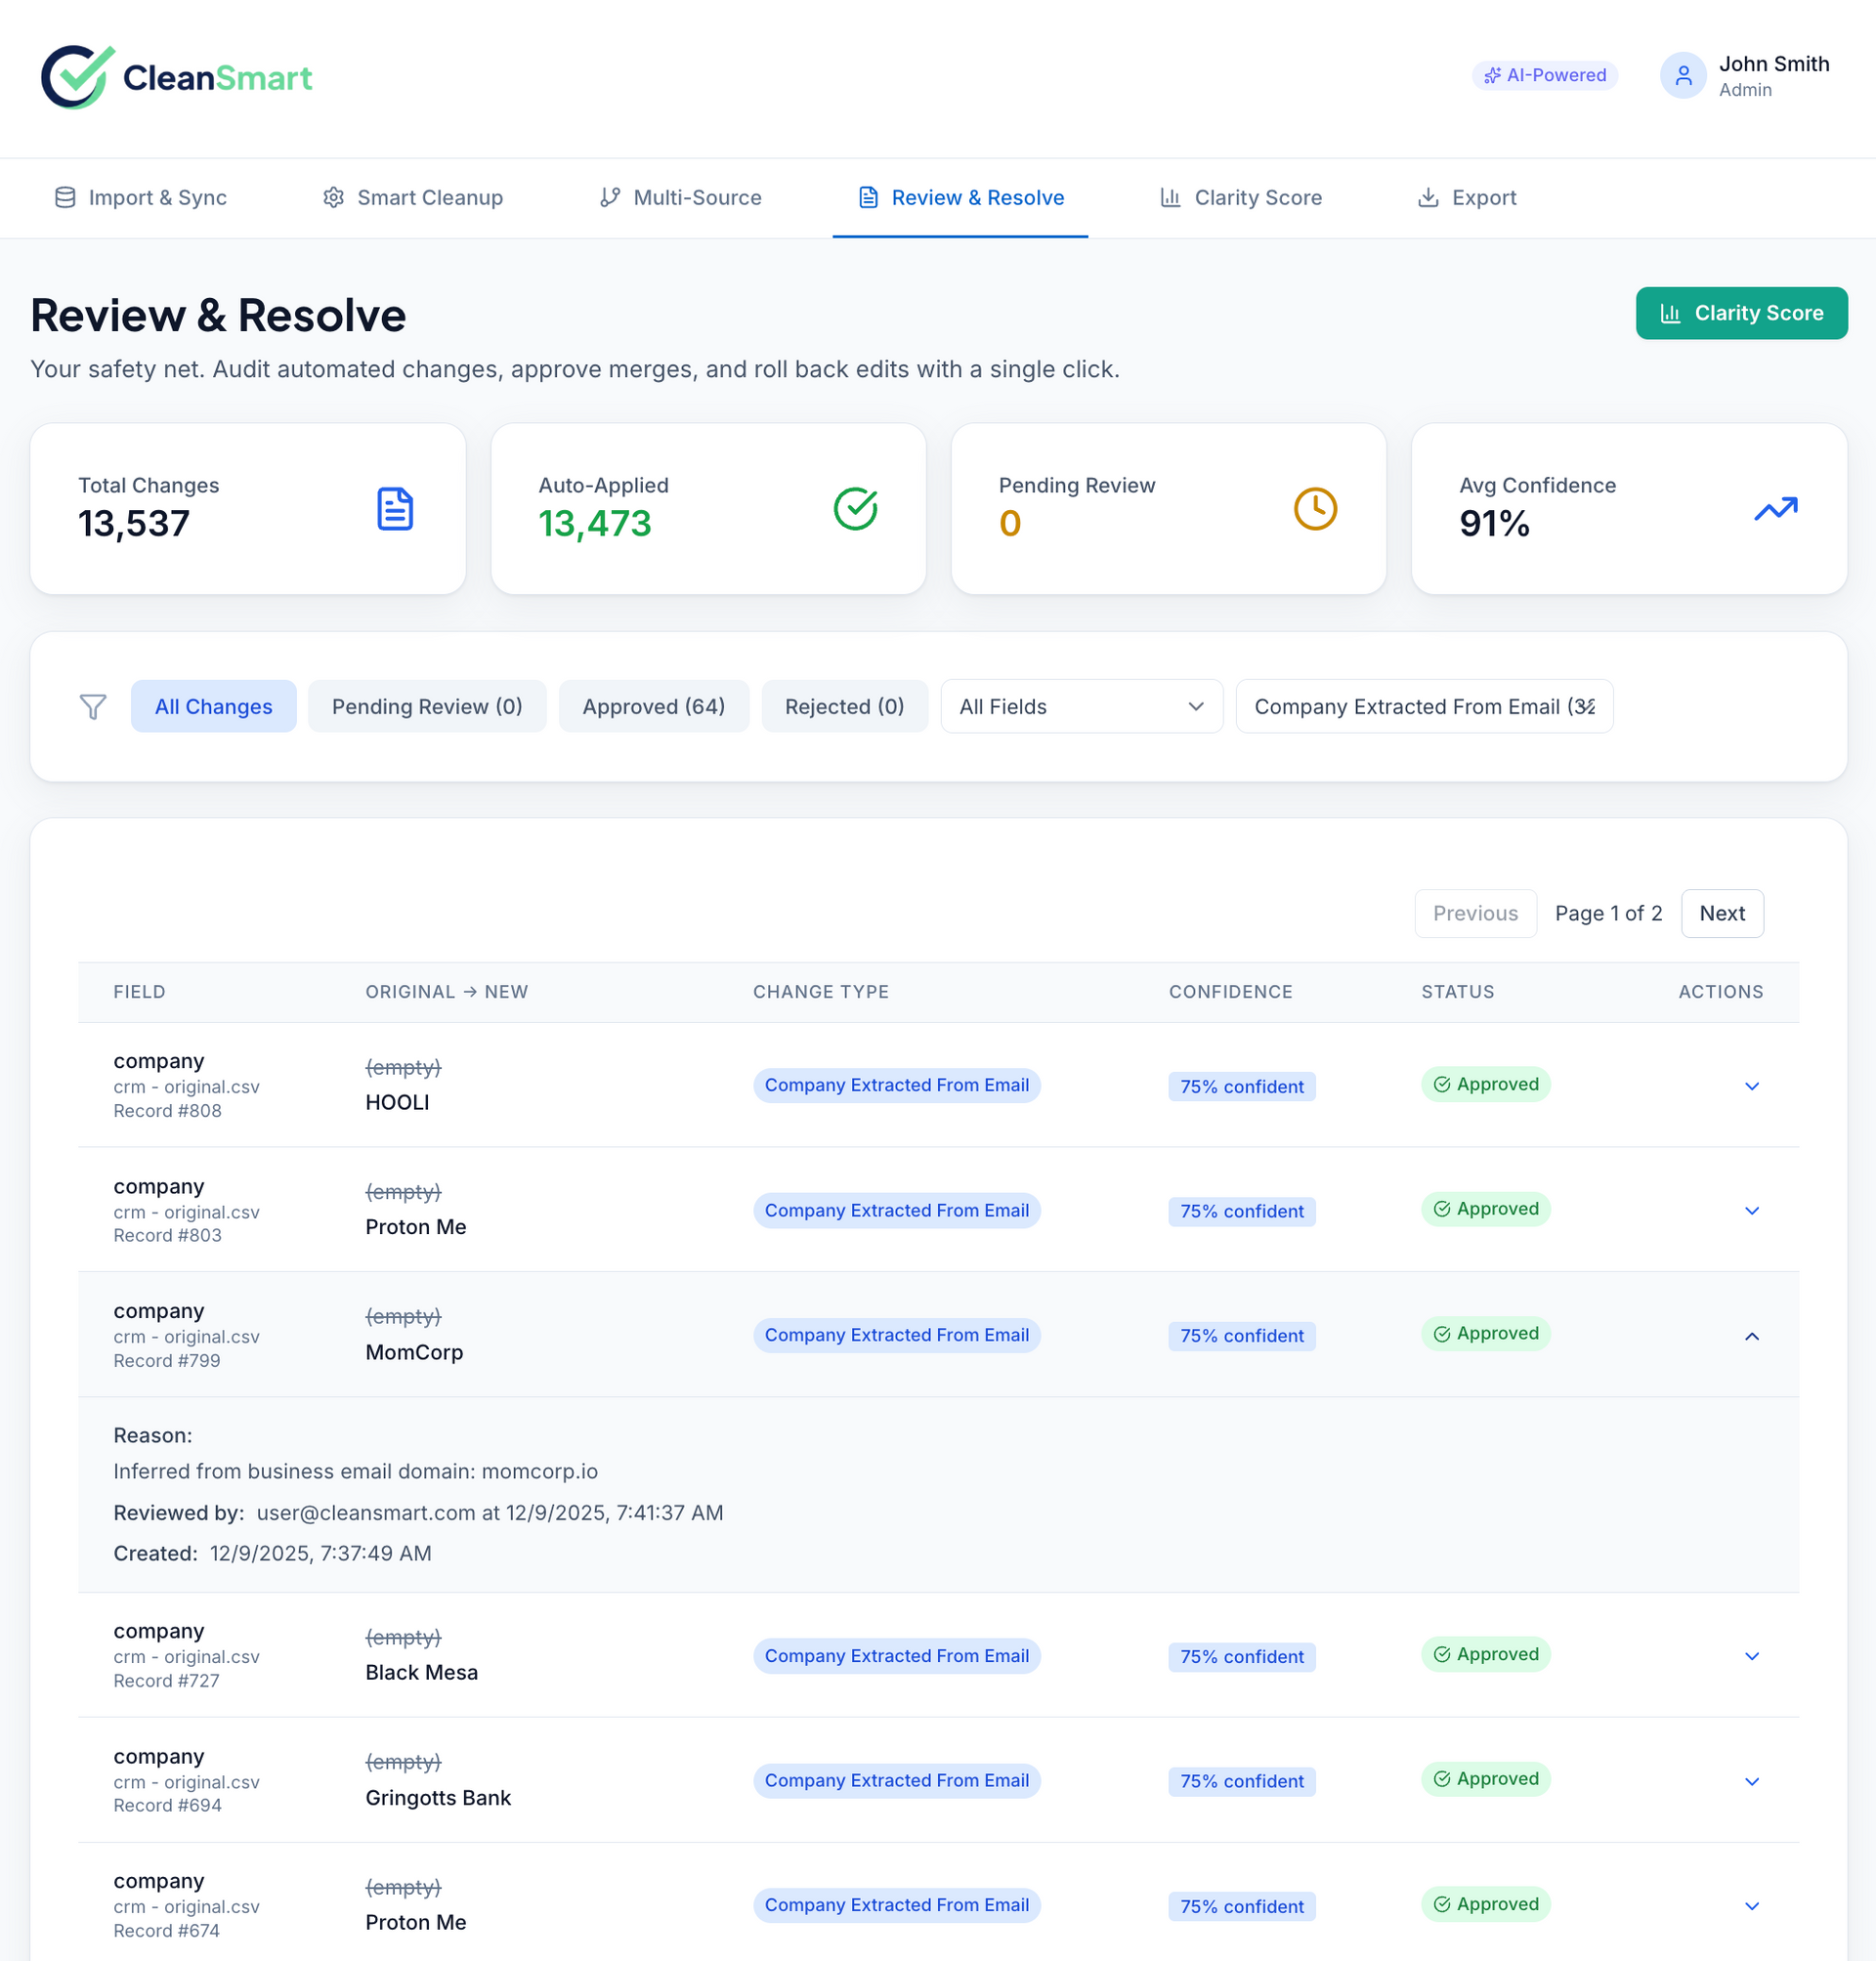The width and height of the screenshot is (1876, 1961).
Task: Go to Next page of results
Action: pyautogui.click(x=1721, y=913)
